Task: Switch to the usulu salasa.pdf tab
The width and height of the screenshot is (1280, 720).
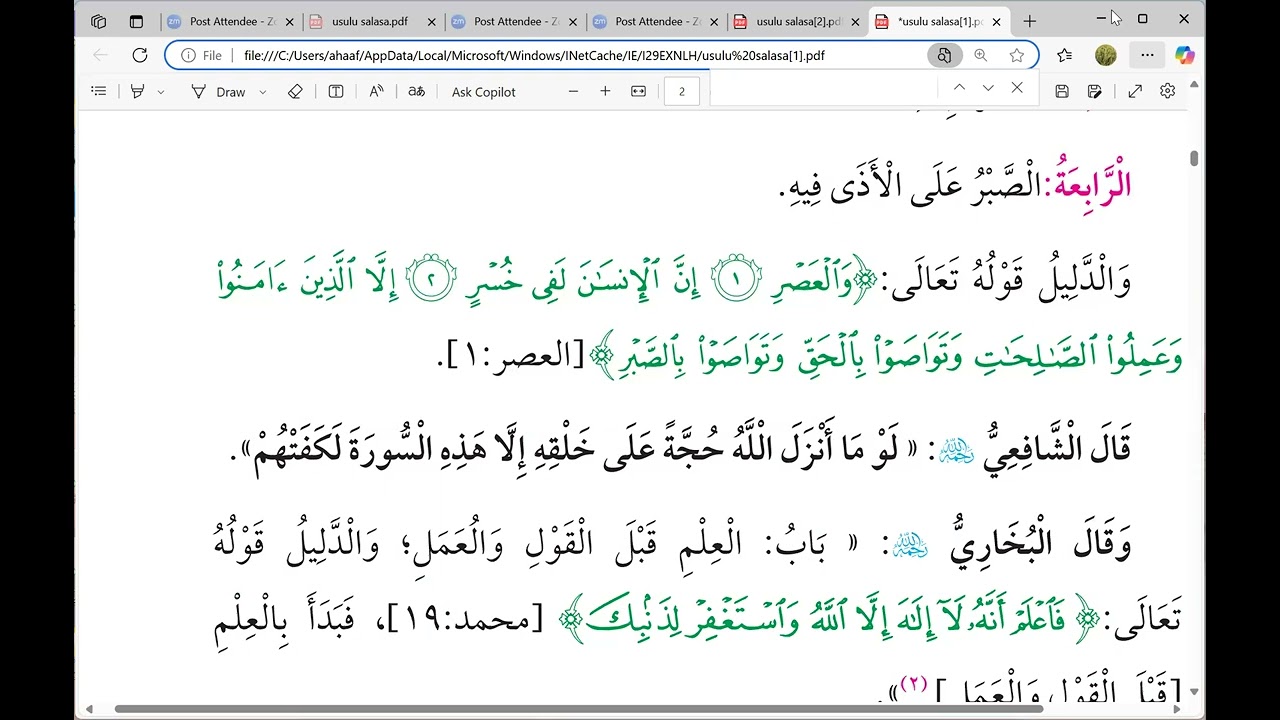Action: (371, 21)
